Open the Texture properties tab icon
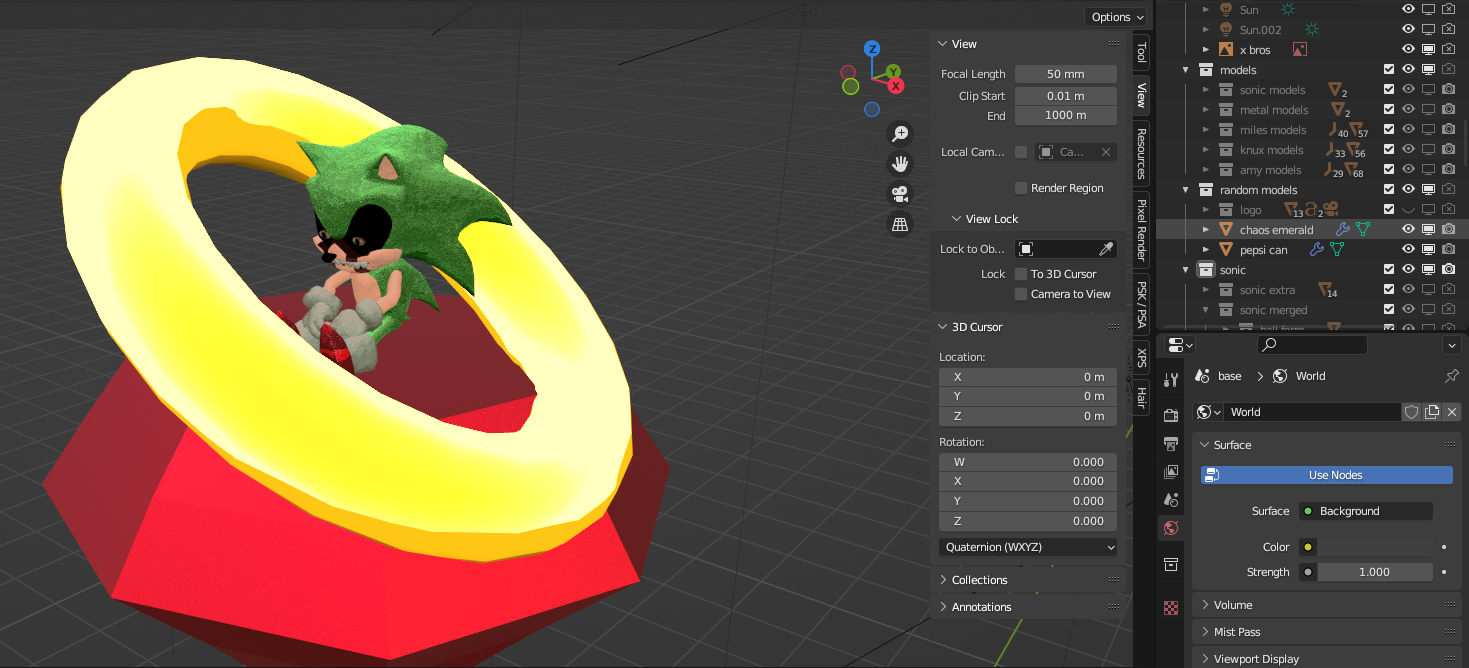 [1171, 607]
